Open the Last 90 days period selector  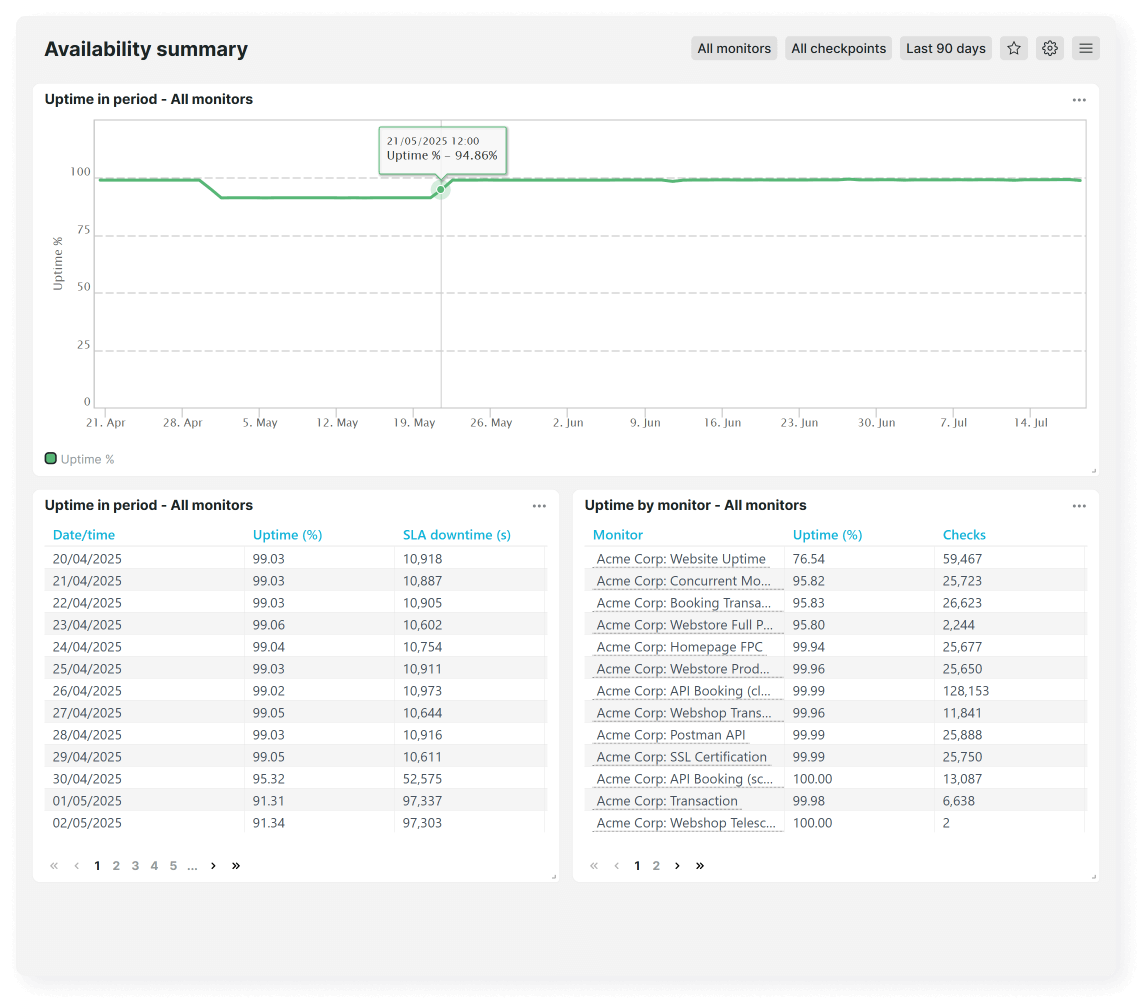[x=945, y=48]
